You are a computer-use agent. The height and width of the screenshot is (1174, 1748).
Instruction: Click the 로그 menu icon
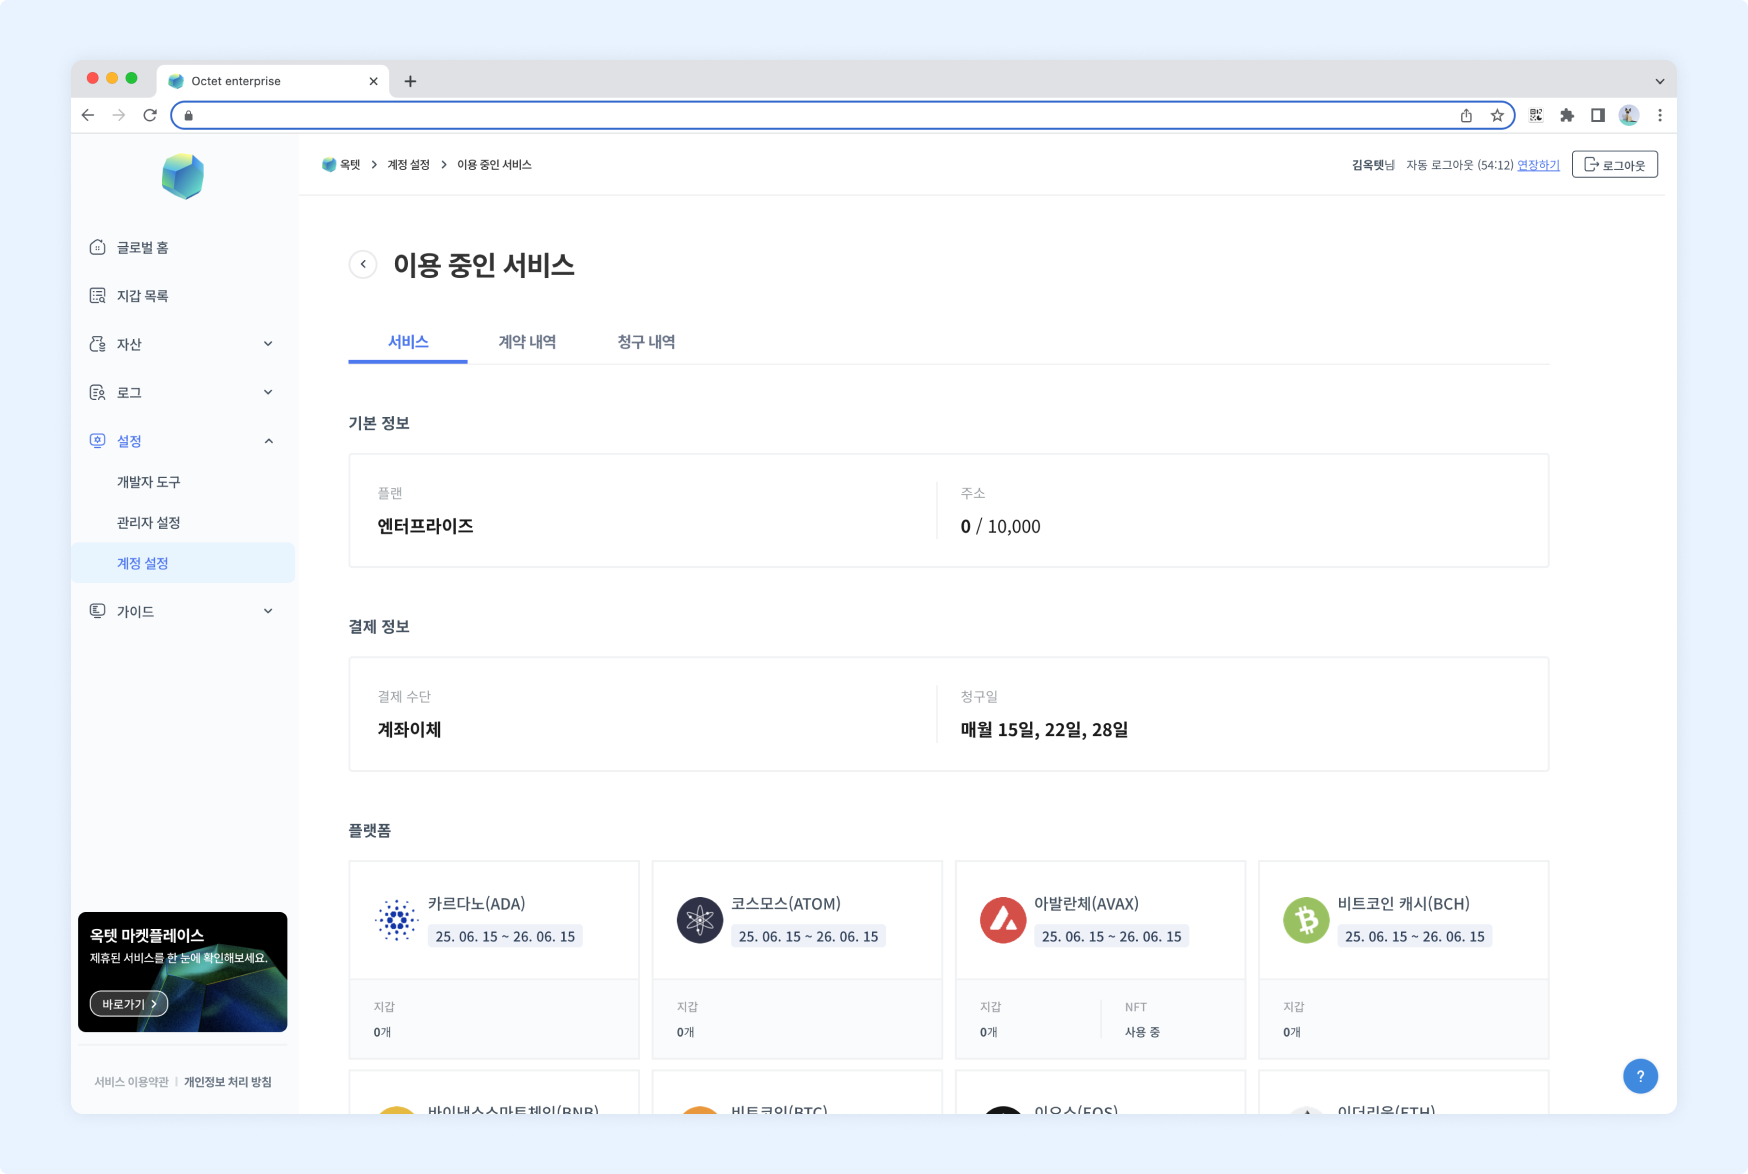[x=97, y=392]
